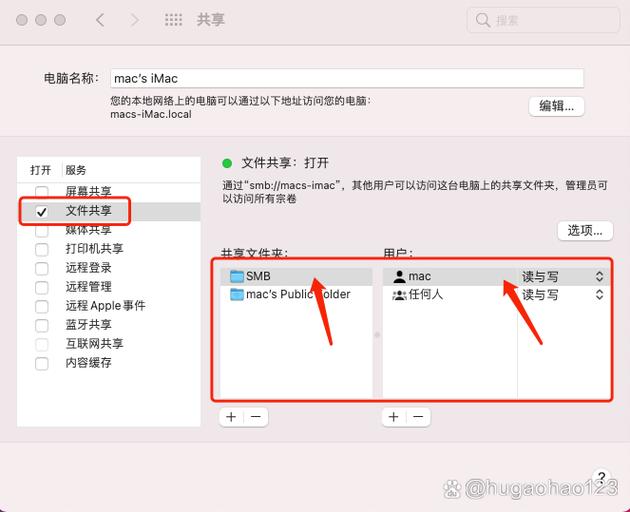Add a shared folder with plus
This screenshot has height=512, width=630.
coord(231,417)
